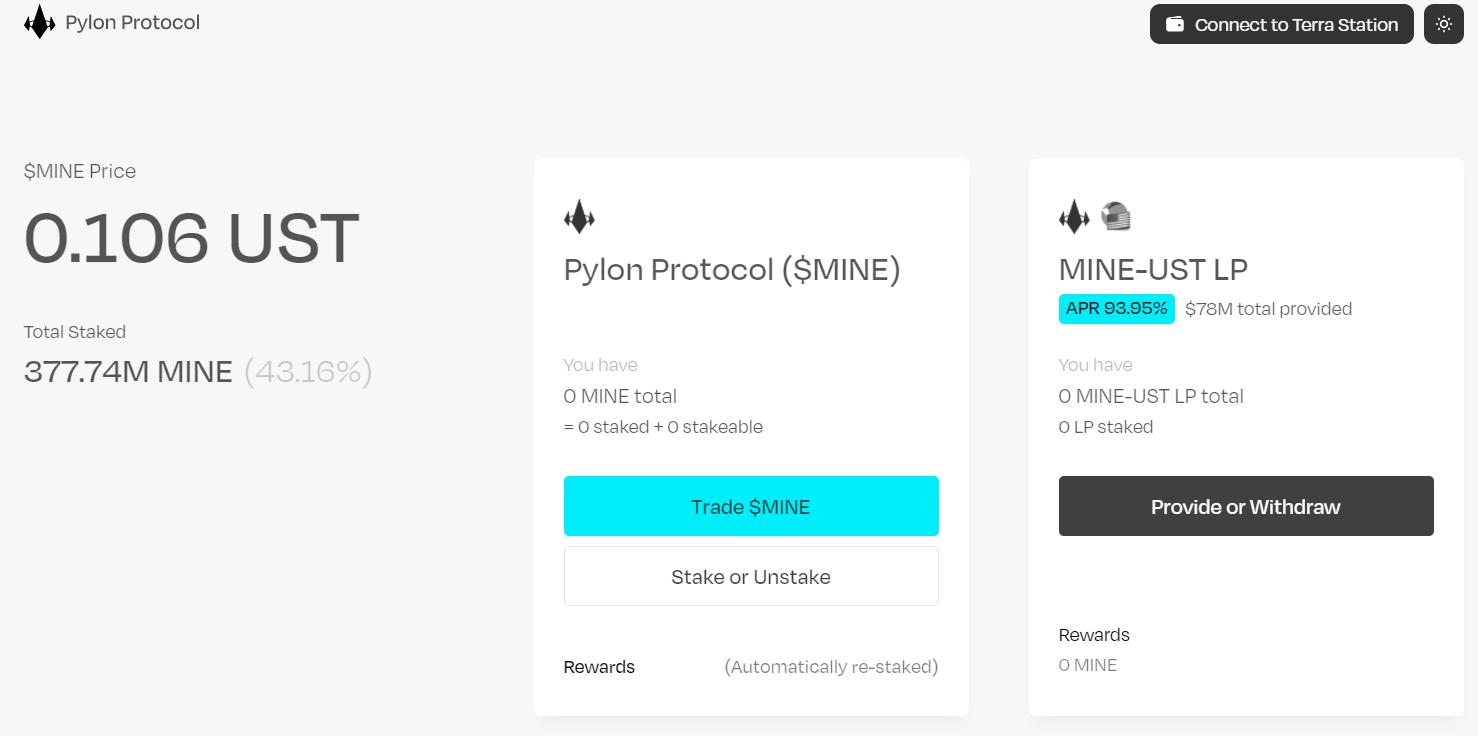Viewport: 1478px width, 736px height.
Task: Click the wallet icon in Connect button
Action: point(1176,24)
